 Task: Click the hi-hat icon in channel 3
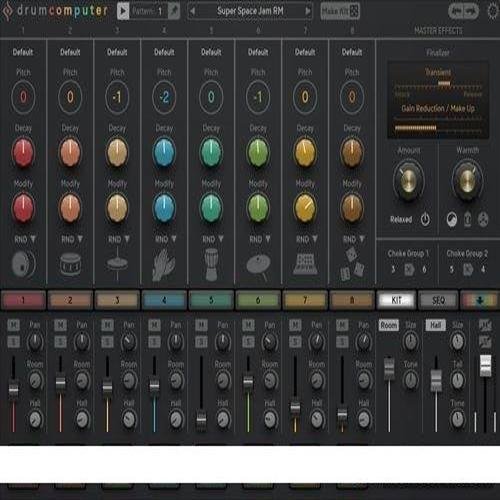click(x=117, y=266)
